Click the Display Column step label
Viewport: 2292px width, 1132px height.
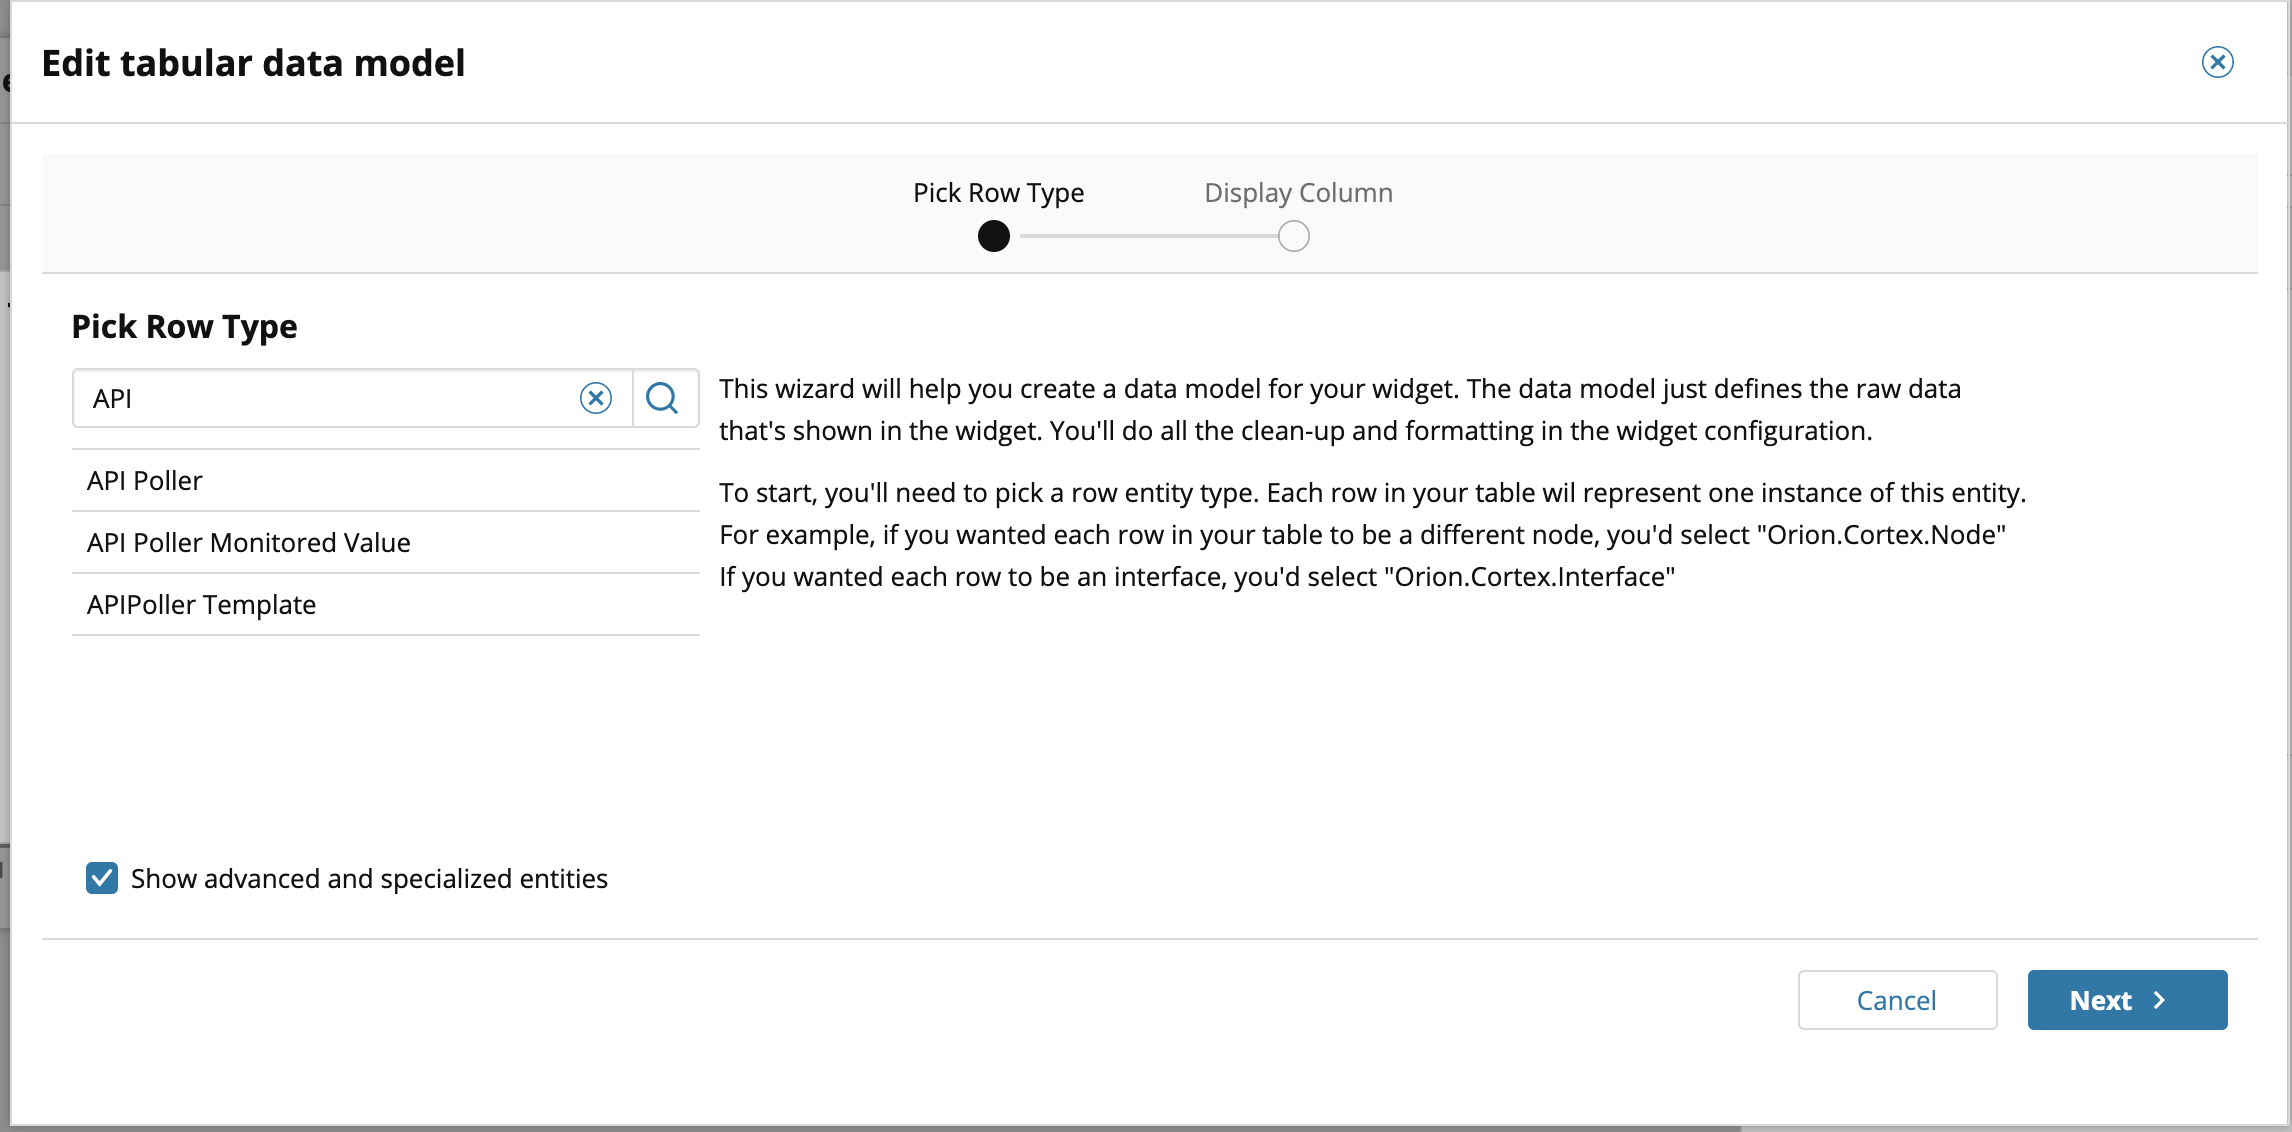pyautogui.click(x=1298, y=192)
